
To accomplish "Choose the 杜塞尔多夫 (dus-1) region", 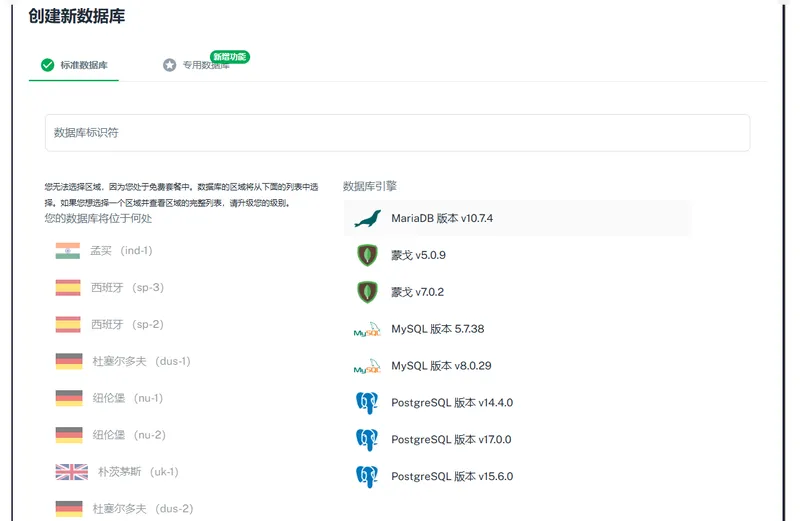I will pos(141,361).
